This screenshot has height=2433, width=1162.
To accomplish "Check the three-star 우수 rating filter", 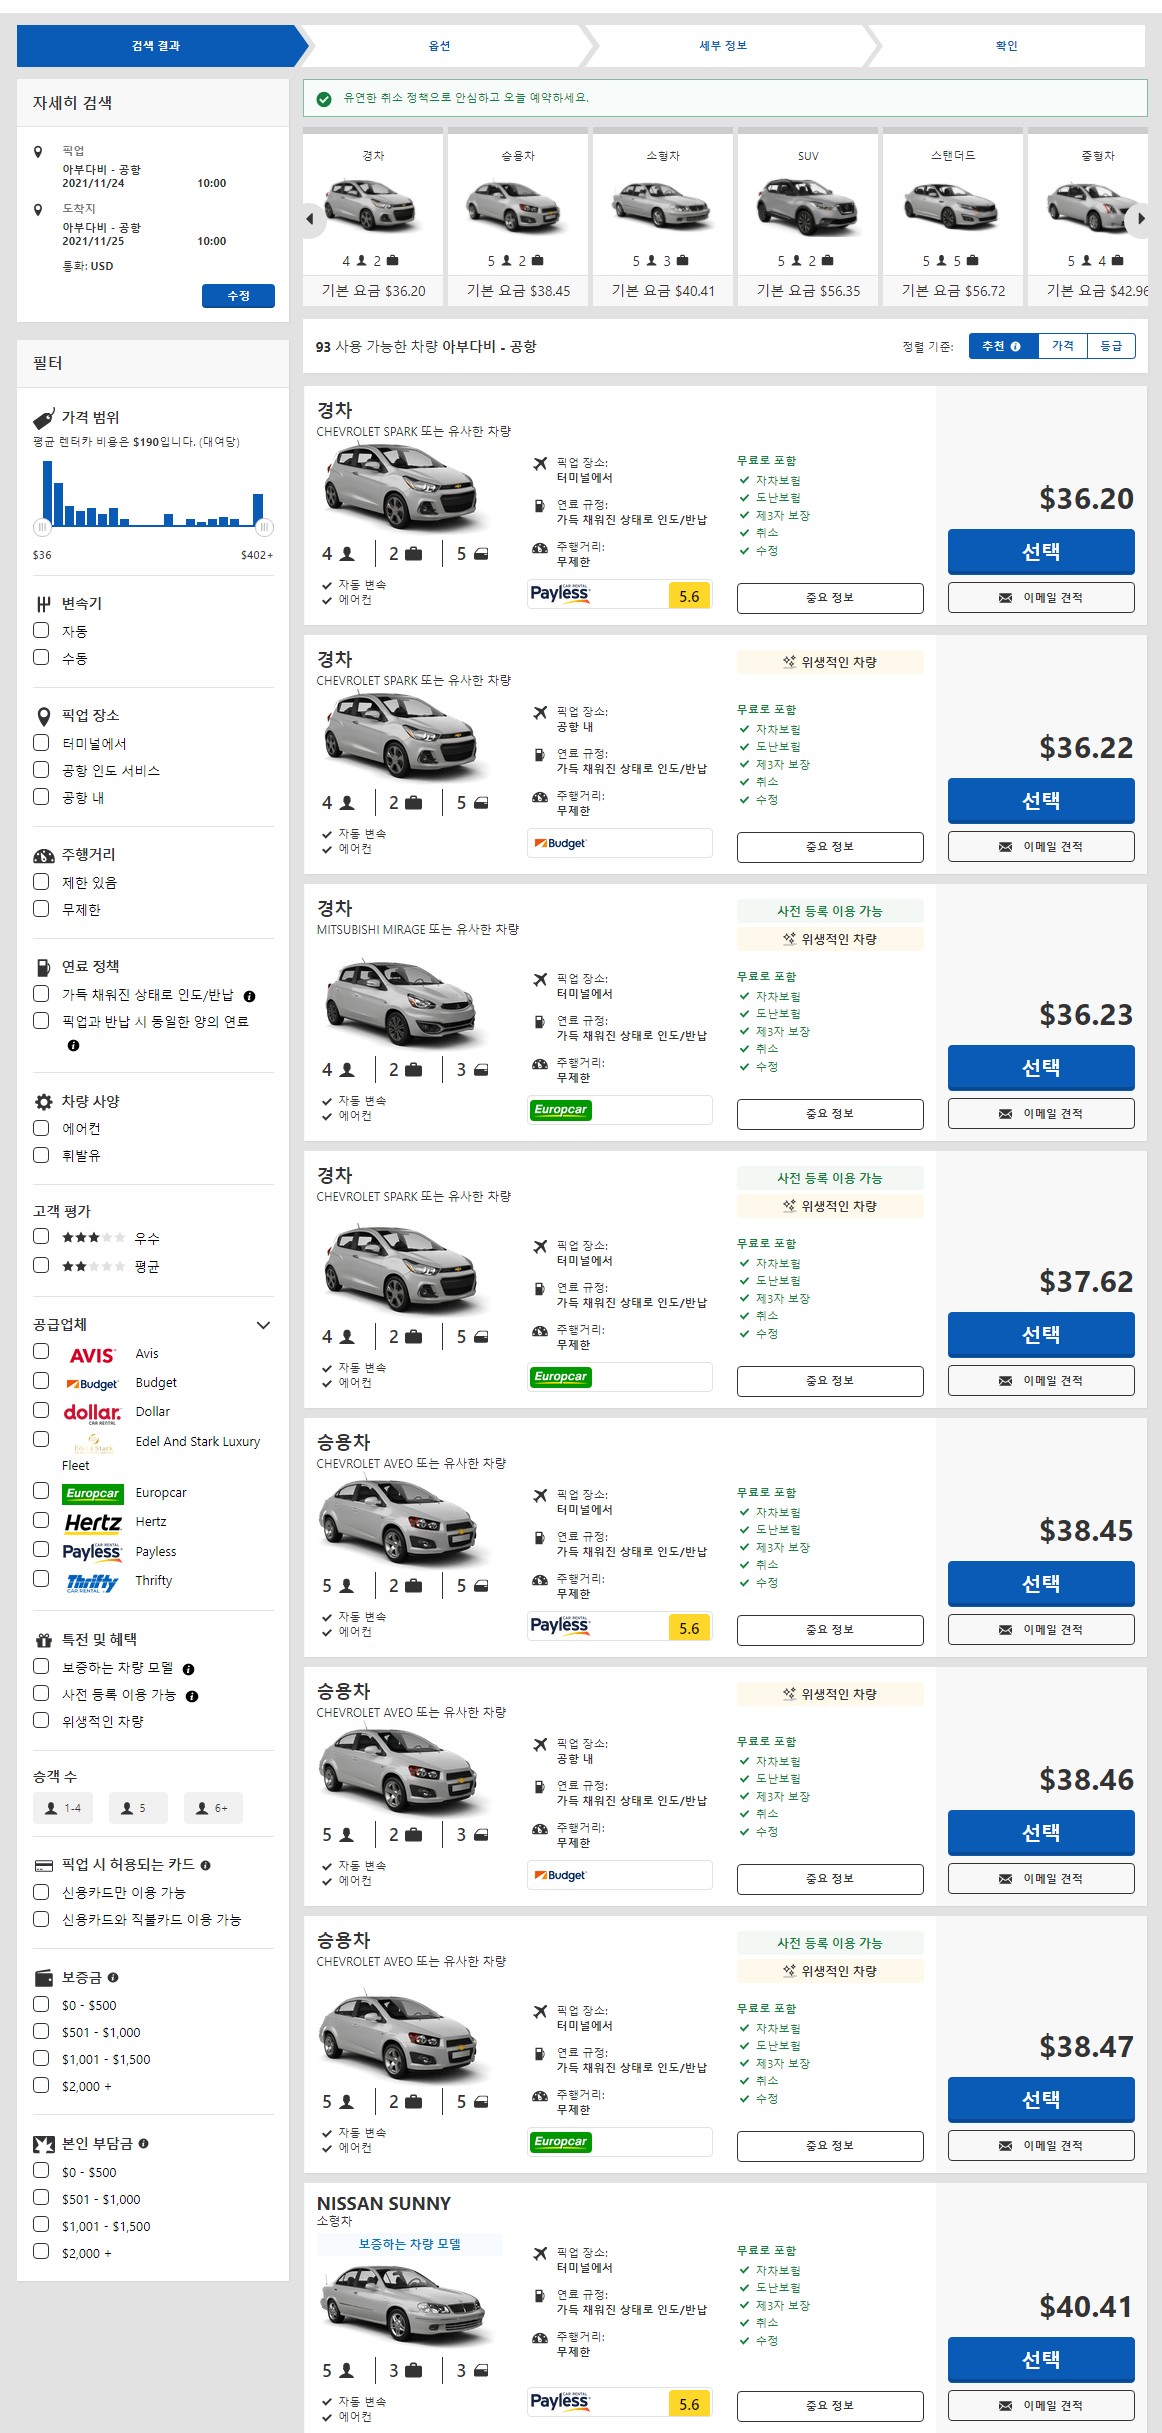I will (x=41, y=1237).
